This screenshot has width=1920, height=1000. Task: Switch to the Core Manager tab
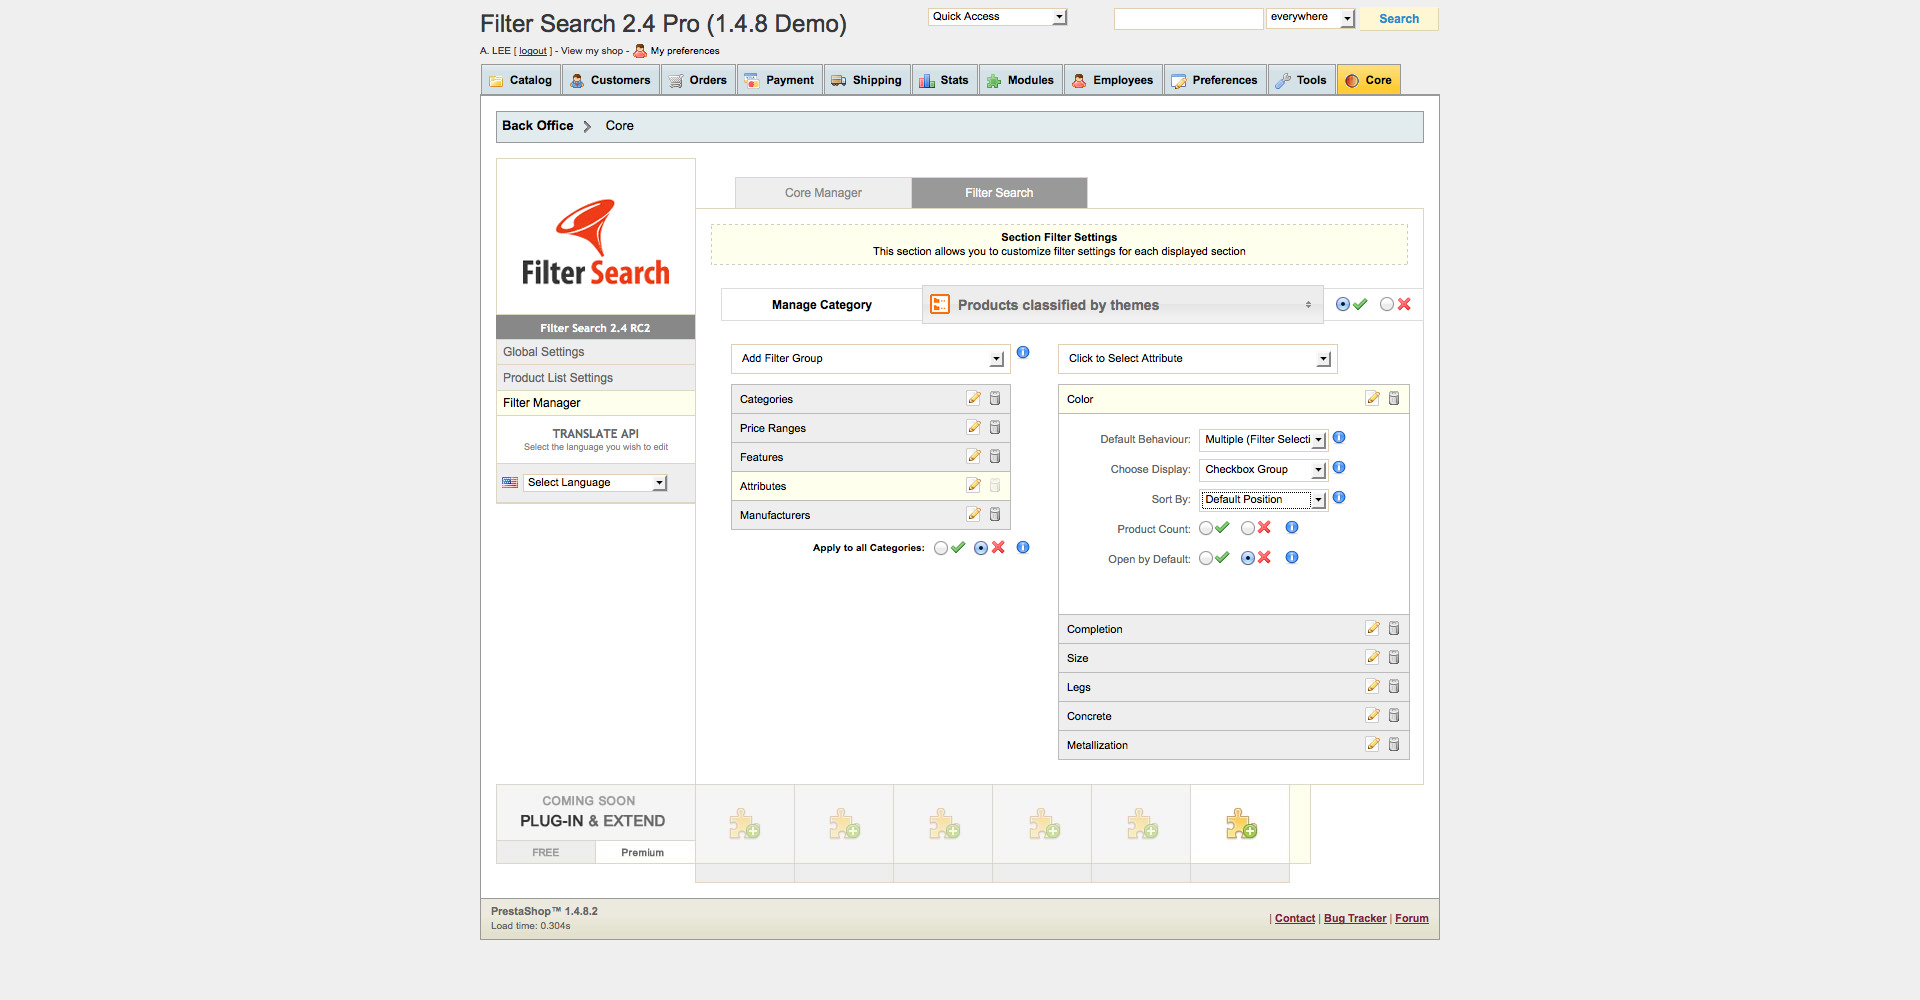pos(823,193)
